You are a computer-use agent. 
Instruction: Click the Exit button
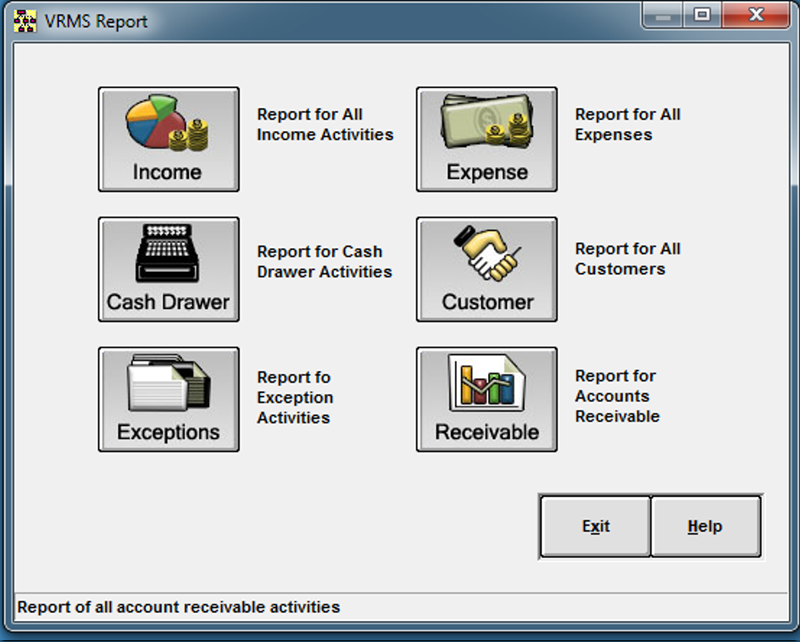click(x=595, y=526)
